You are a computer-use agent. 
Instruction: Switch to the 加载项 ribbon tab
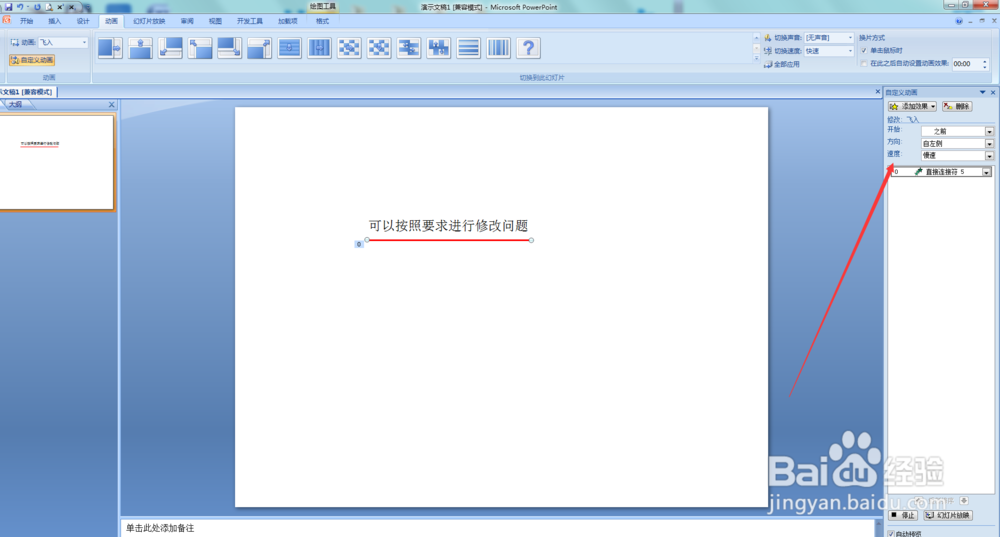(288, 21)
